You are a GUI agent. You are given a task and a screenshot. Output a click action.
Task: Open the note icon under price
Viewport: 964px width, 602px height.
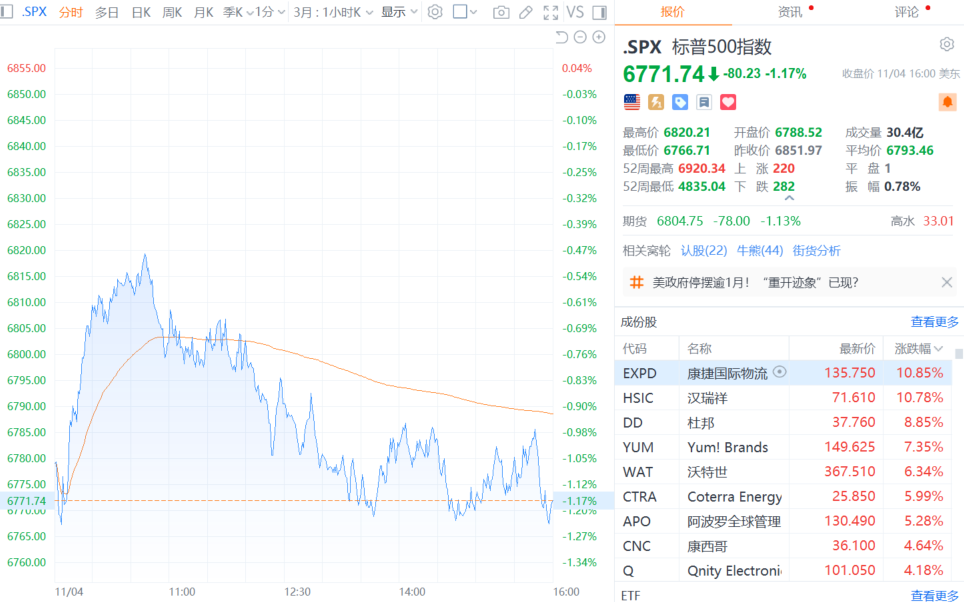click(x=704, y=102)
